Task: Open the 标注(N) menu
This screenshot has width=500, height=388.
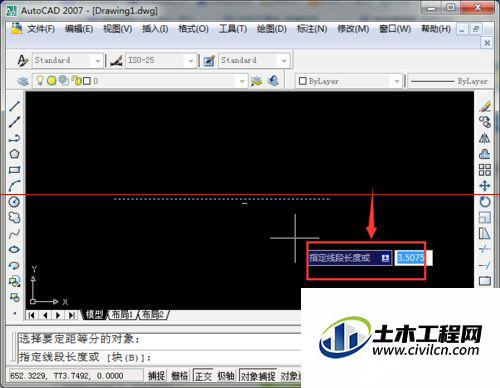Action: 312,29
